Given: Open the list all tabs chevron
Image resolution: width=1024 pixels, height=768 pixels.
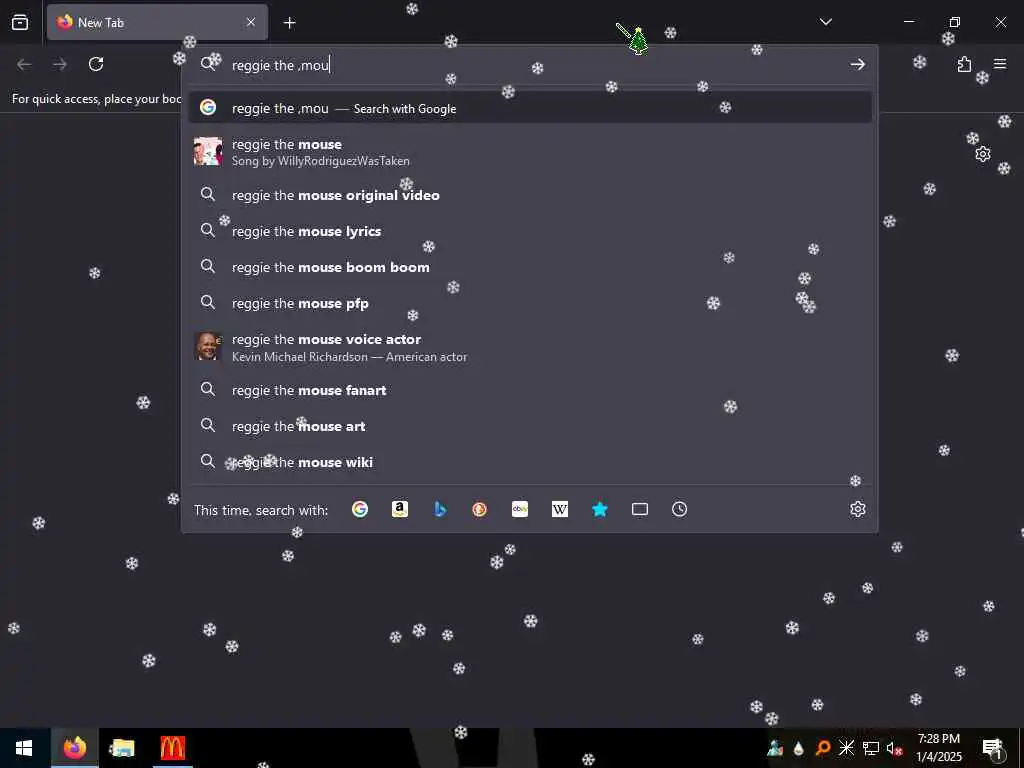Looking at the screenshot, I should 825,22.
